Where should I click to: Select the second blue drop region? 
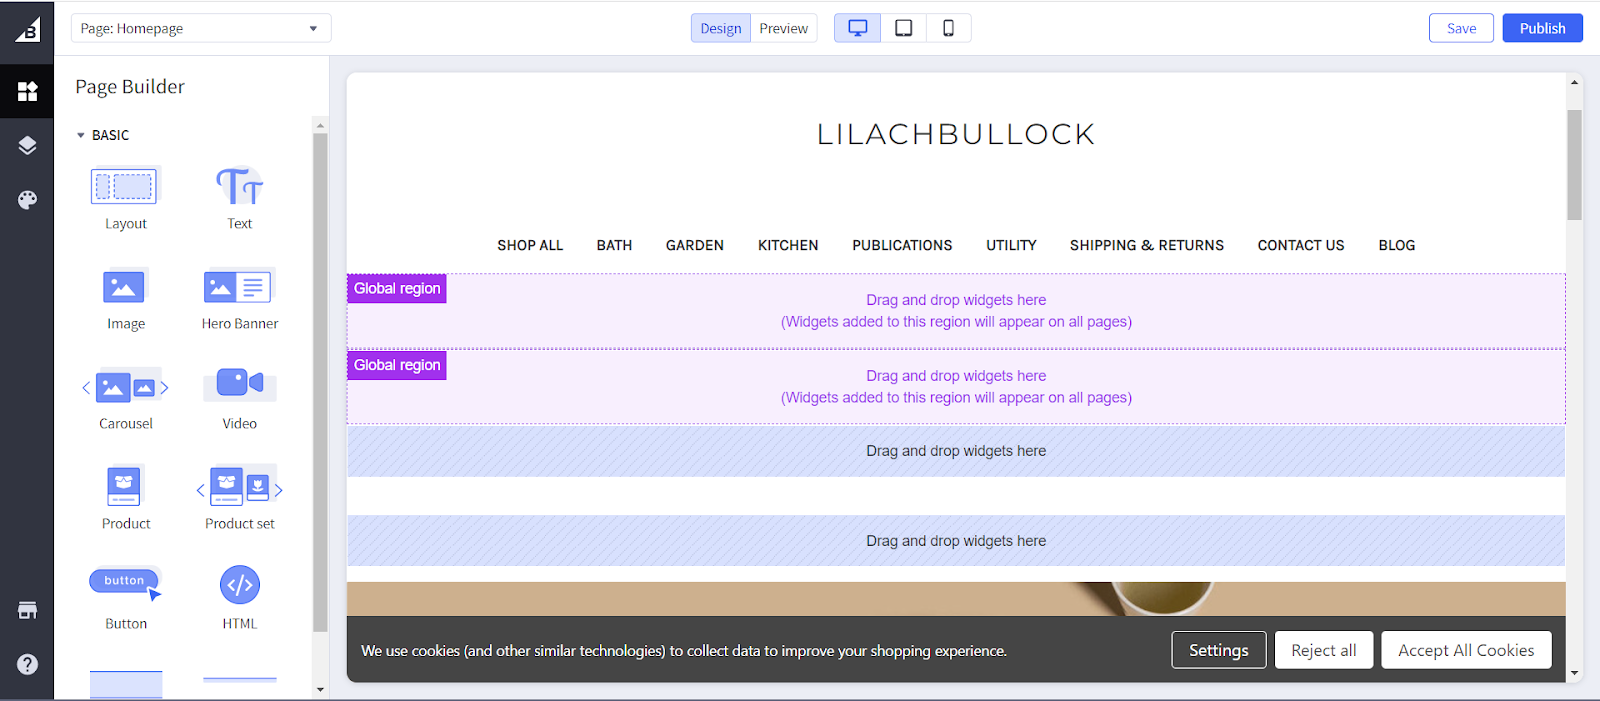click(956, 541)
